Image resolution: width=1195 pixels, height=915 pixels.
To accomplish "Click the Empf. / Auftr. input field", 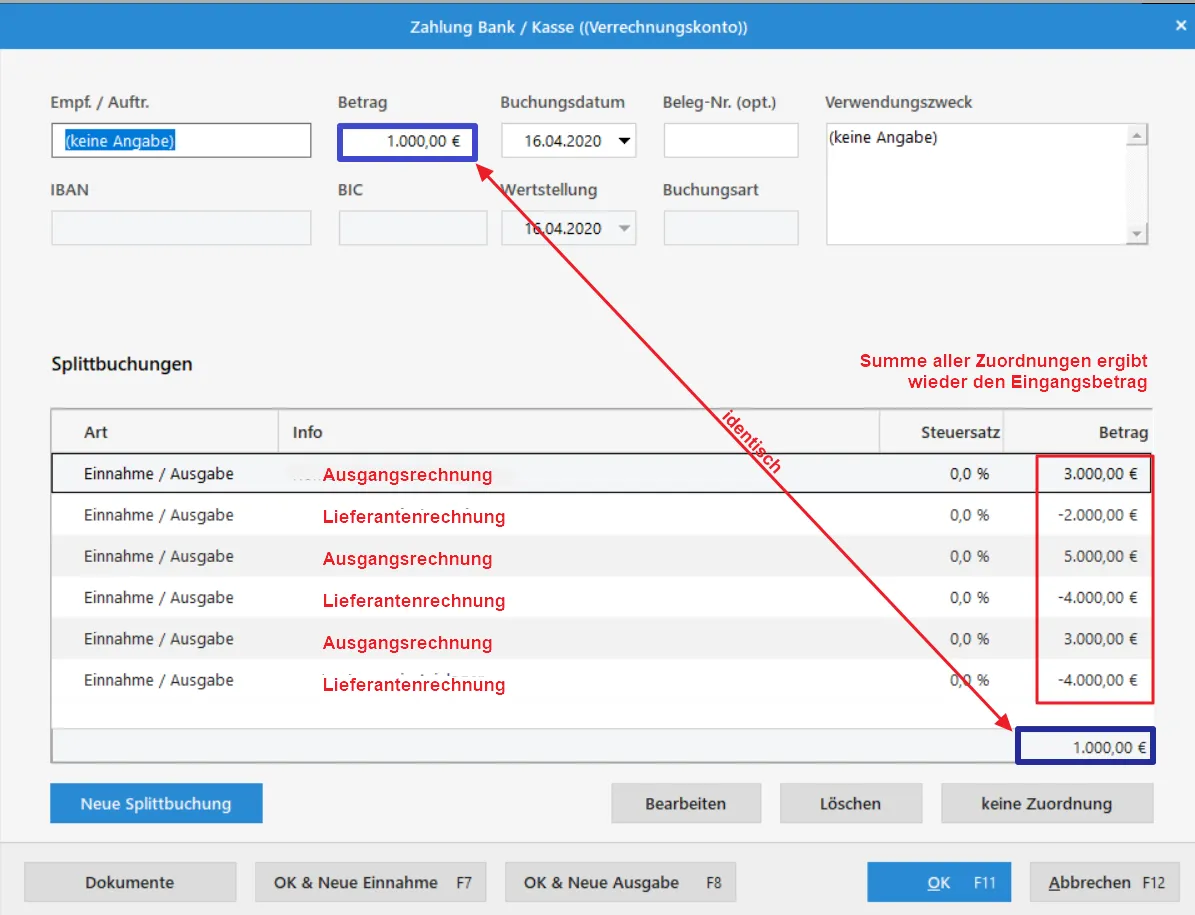I will (181, 141).
